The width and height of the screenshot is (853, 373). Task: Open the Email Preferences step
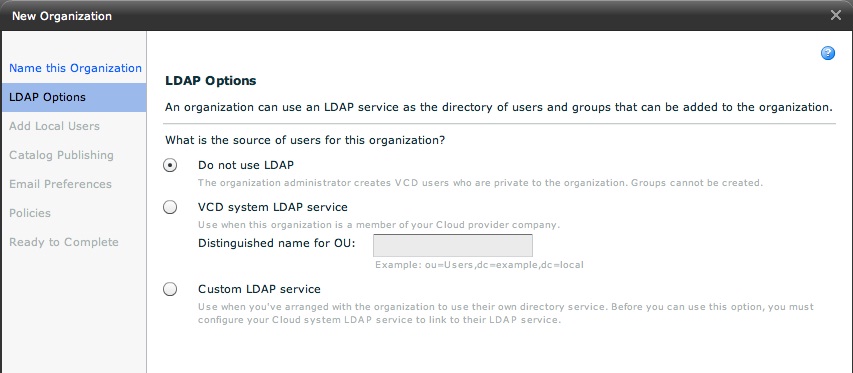[60, 184]
